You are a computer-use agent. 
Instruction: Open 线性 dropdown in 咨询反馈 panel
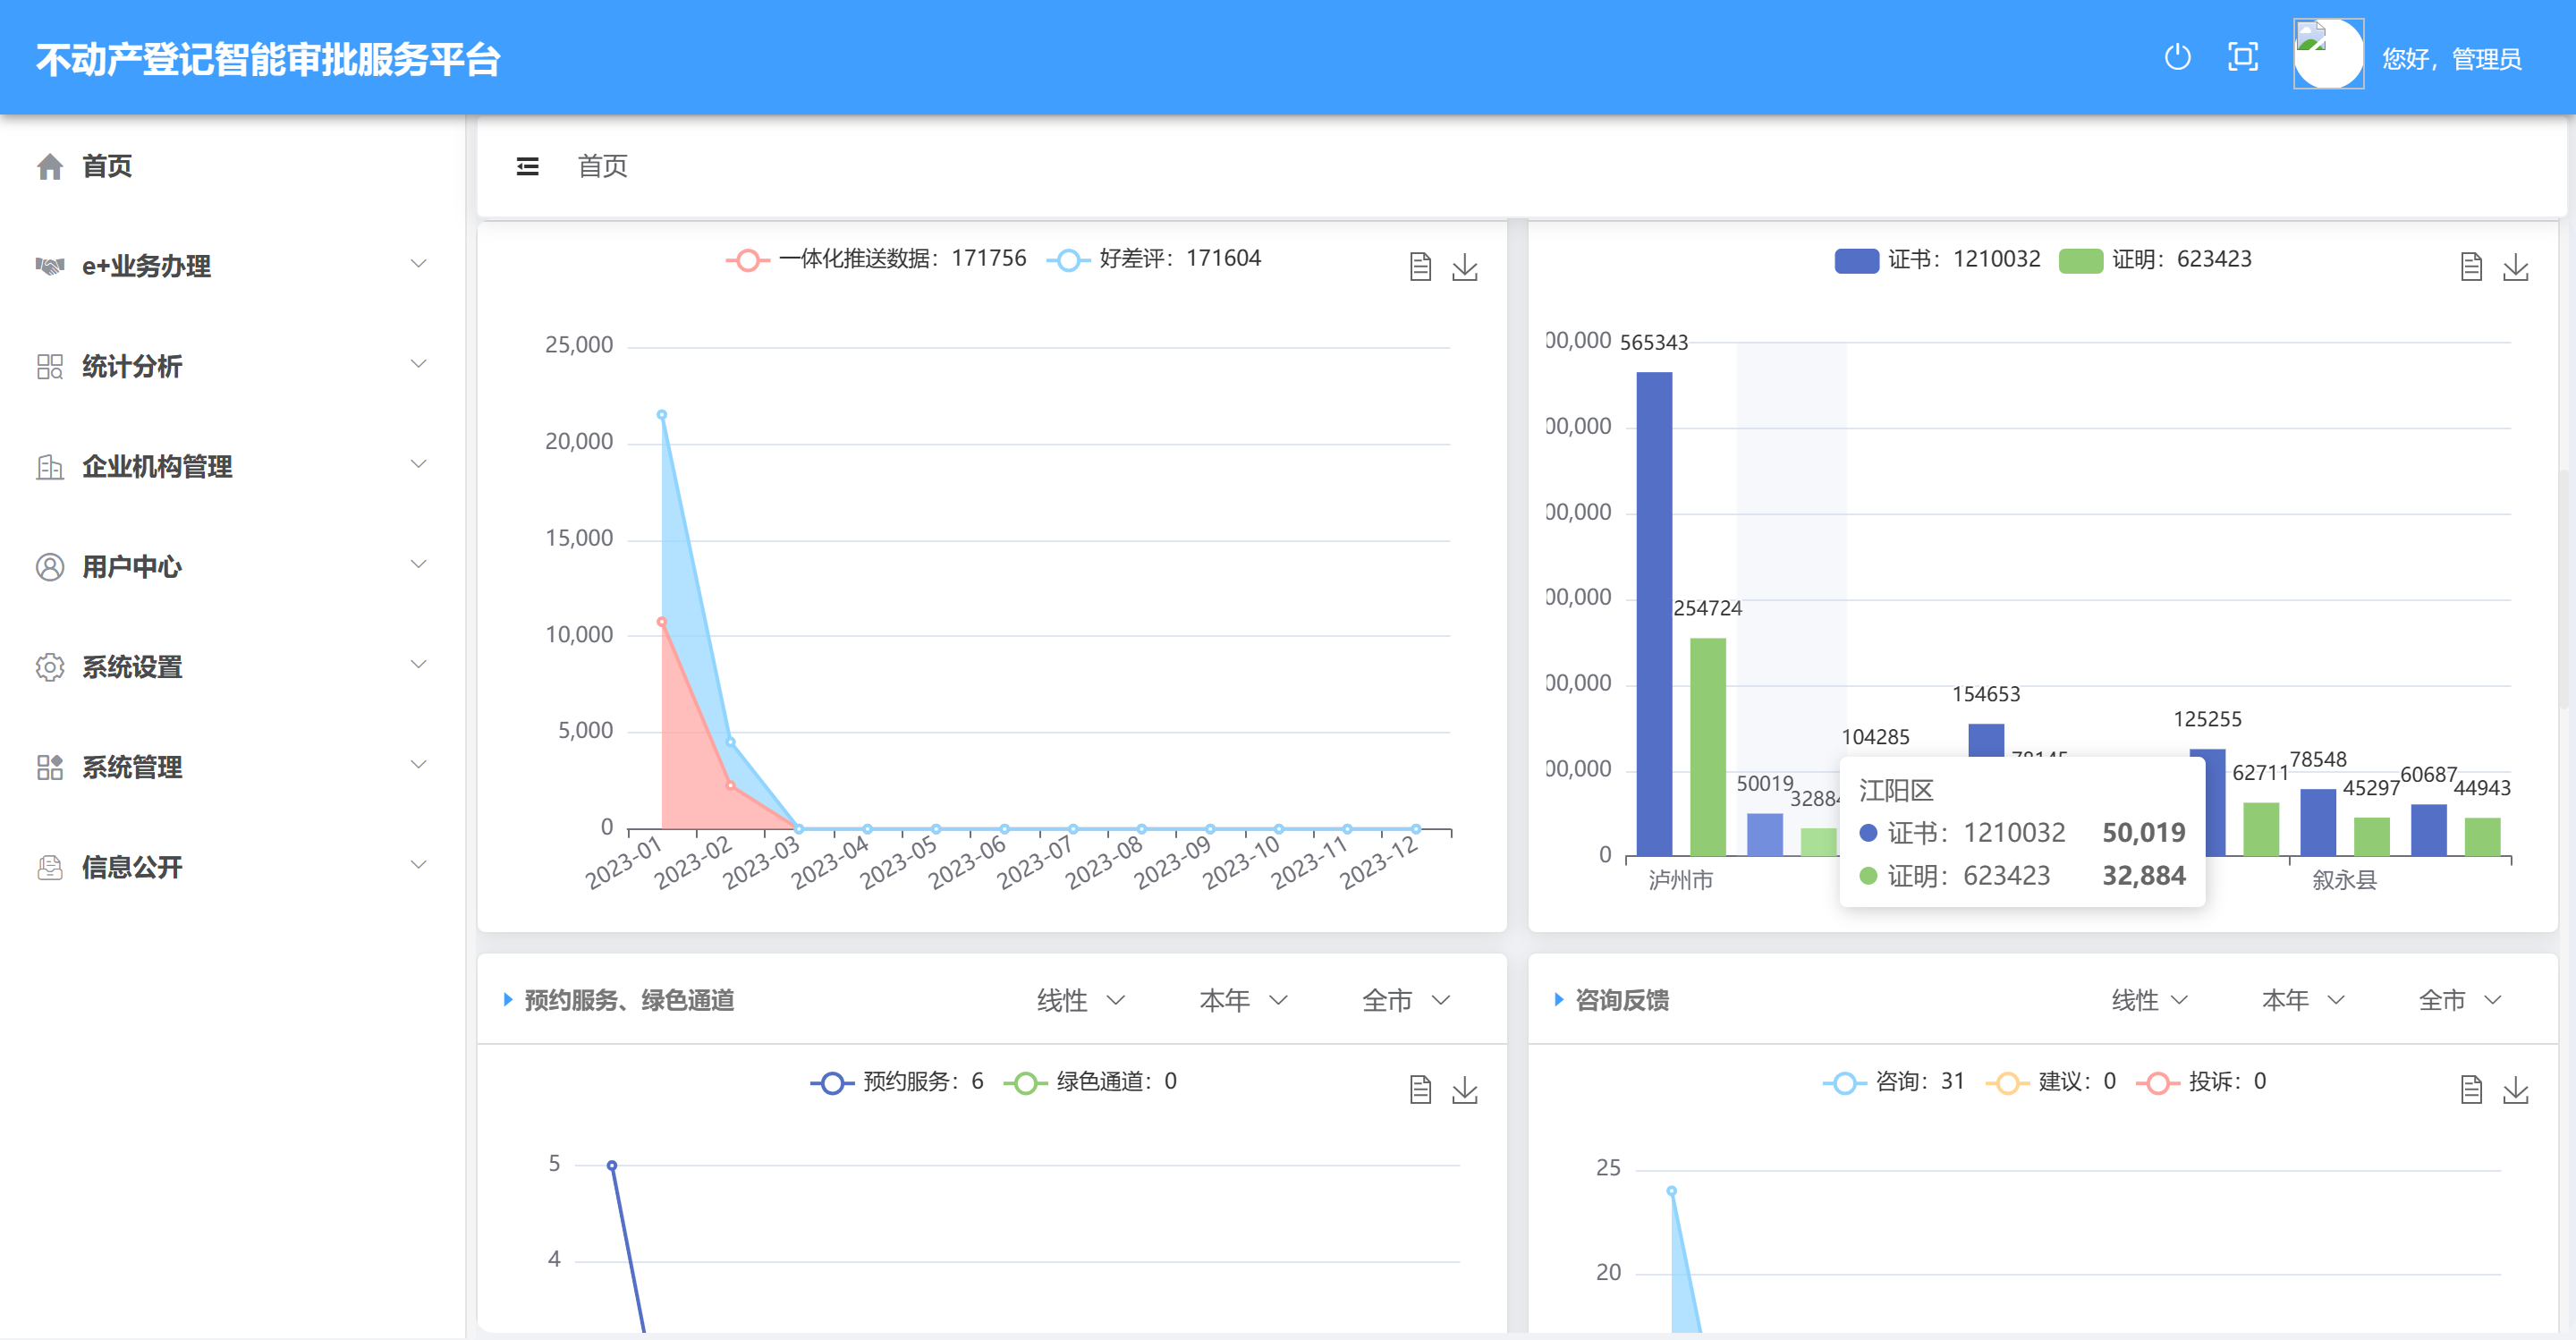point(2149,1000)
